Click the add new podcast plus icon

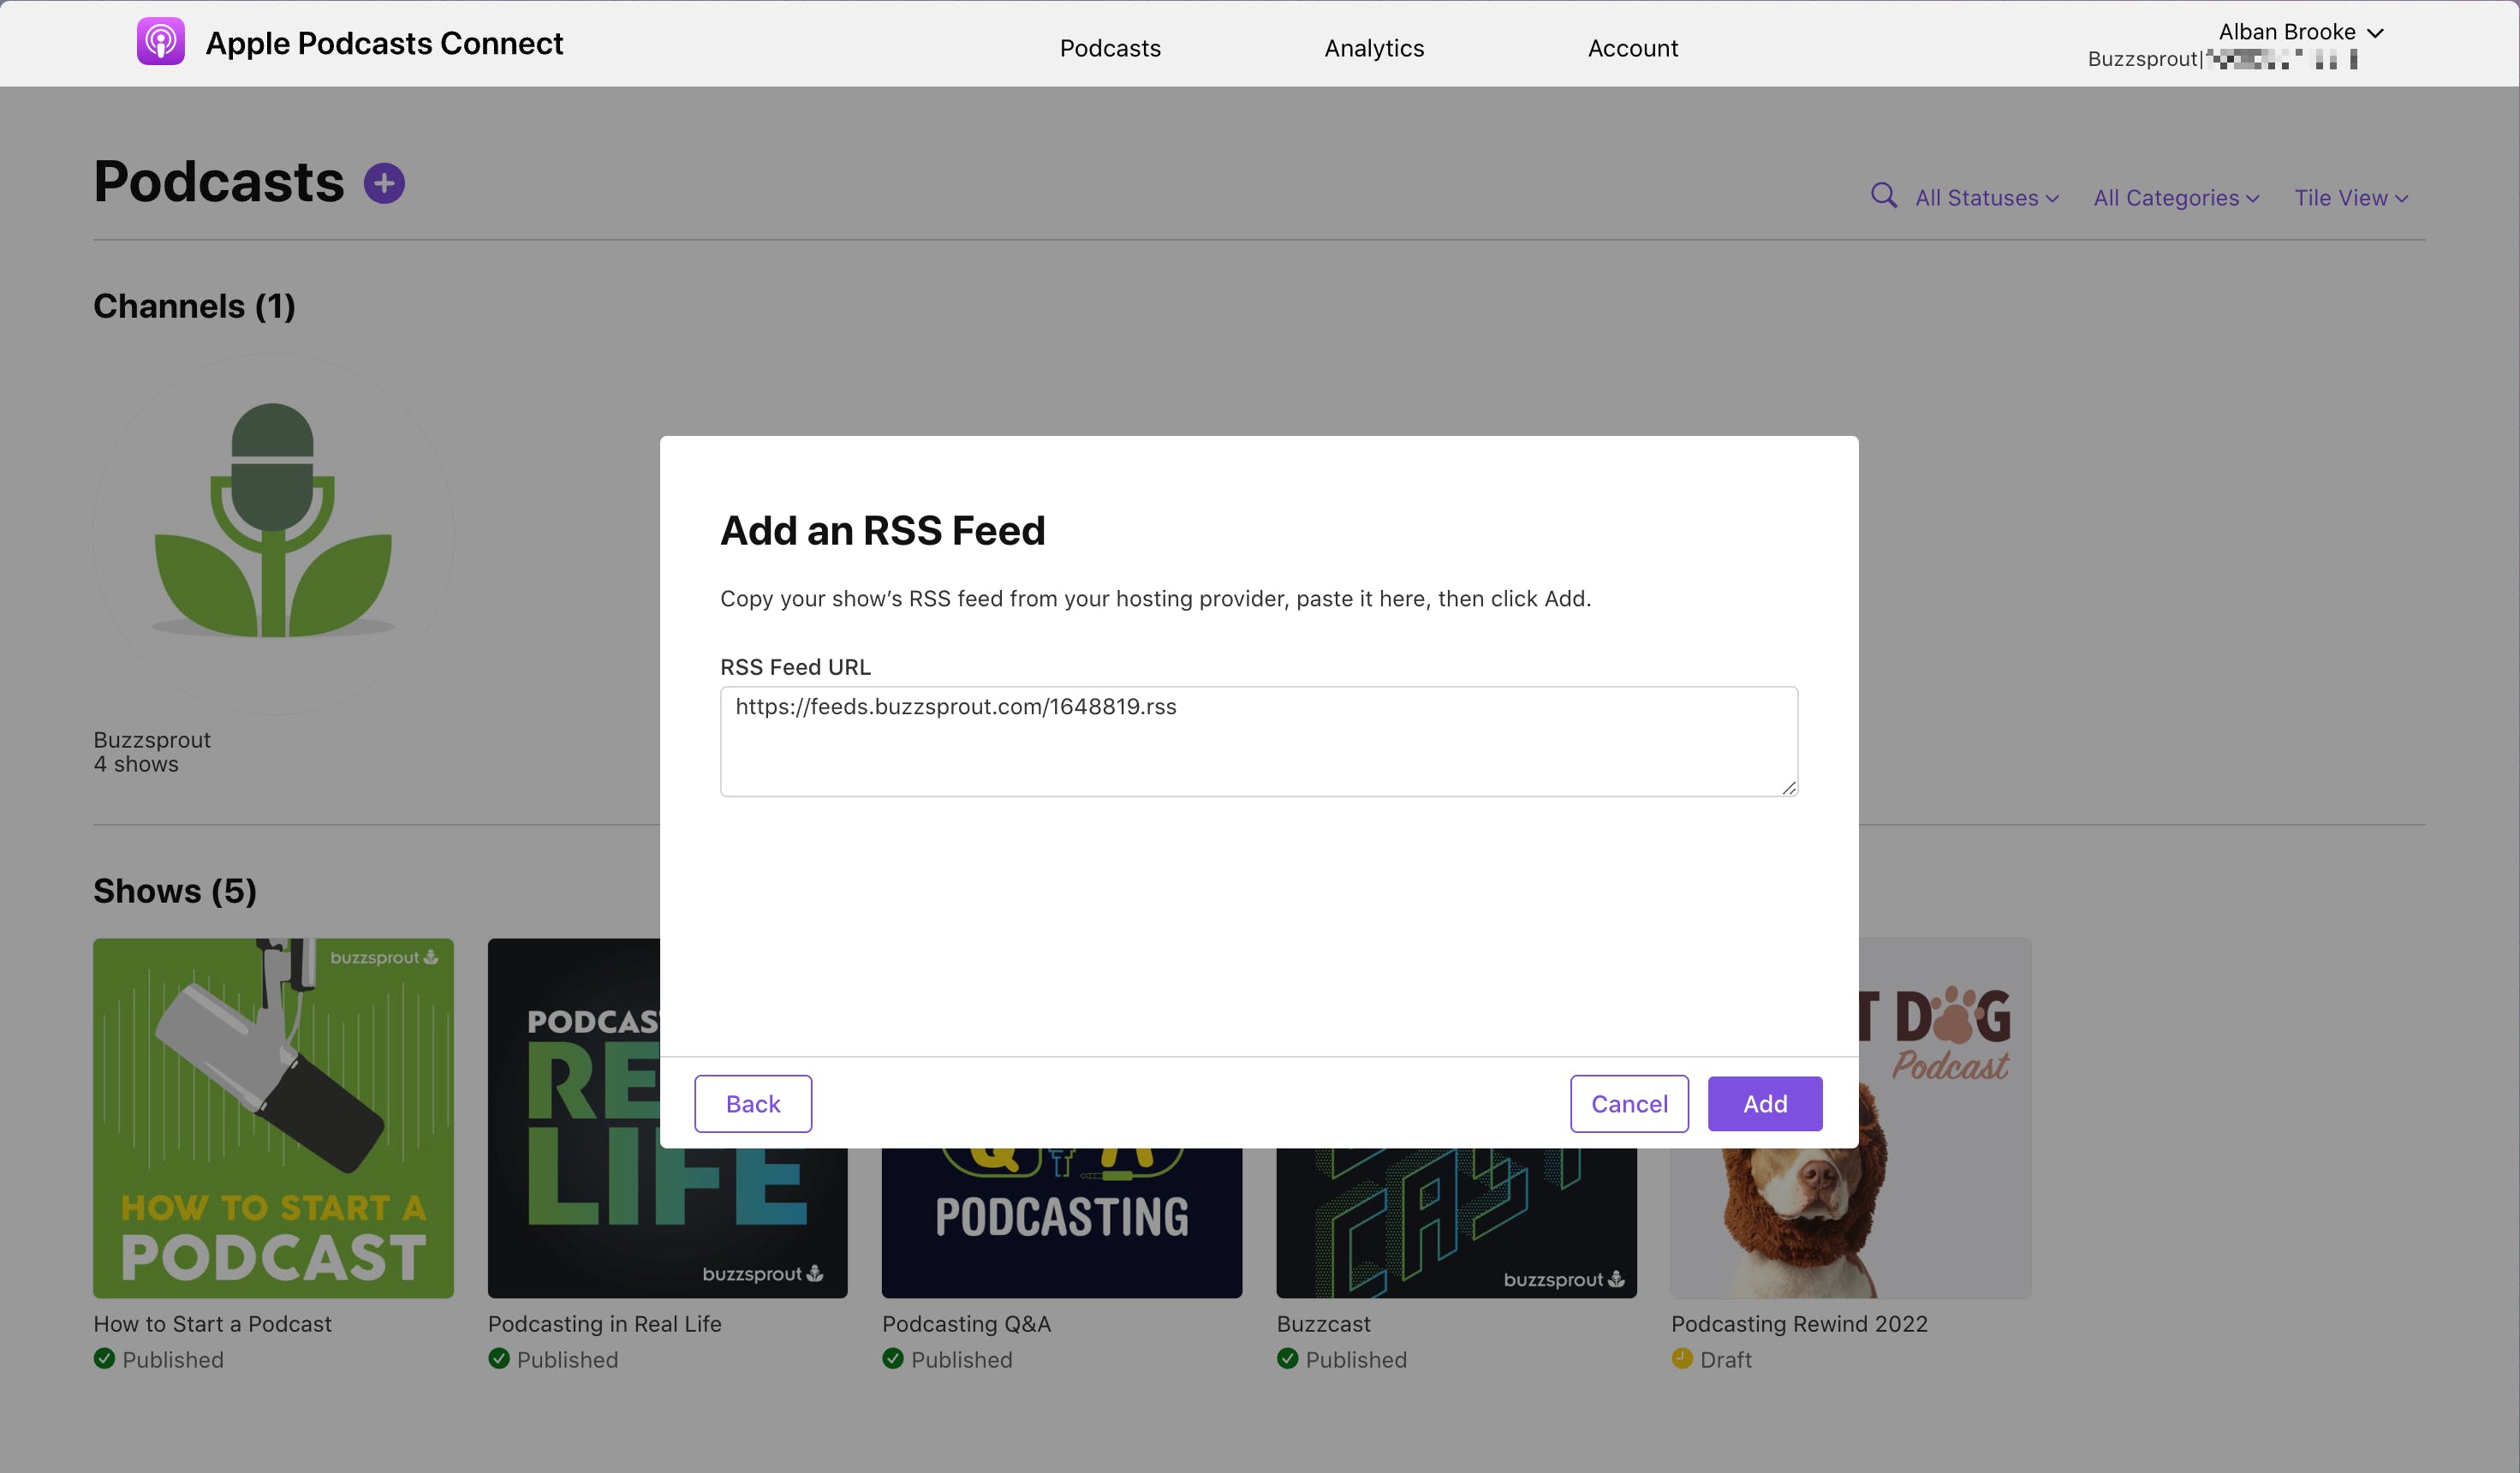coord(384,184)
